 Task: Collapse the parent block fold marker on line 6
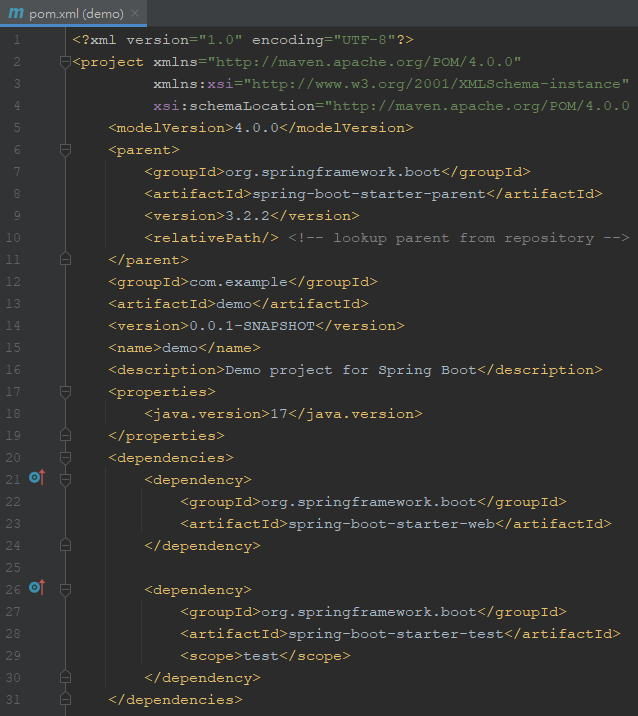tap(65, 150)
